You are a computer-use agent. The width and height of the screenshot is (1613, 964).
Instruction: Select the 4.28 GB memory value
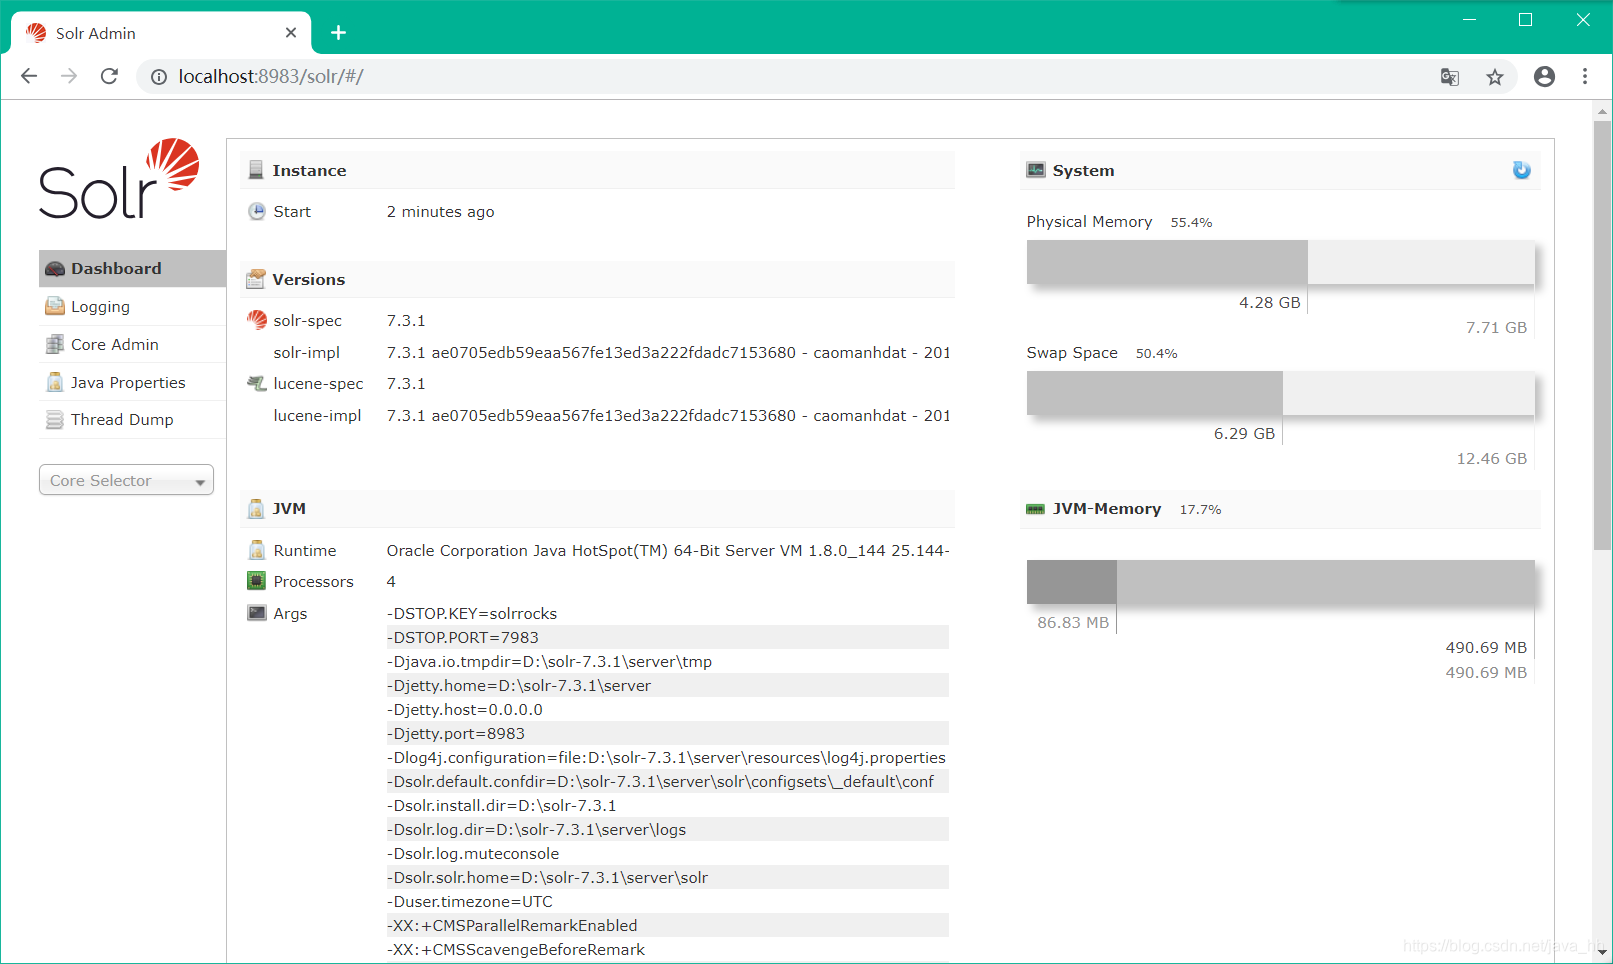click(x=1269, y=302)
